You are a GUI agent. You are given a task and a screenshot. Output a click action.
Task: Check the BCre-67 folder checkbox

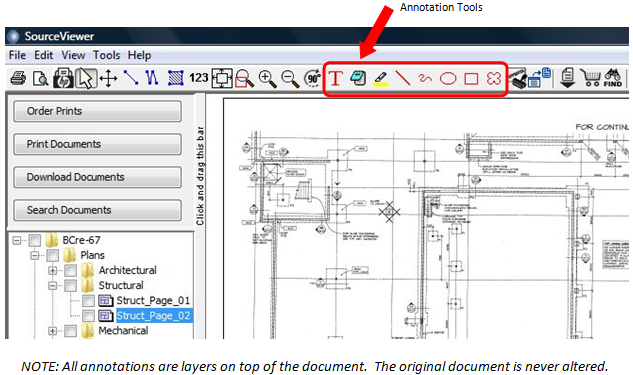[34, 241]
